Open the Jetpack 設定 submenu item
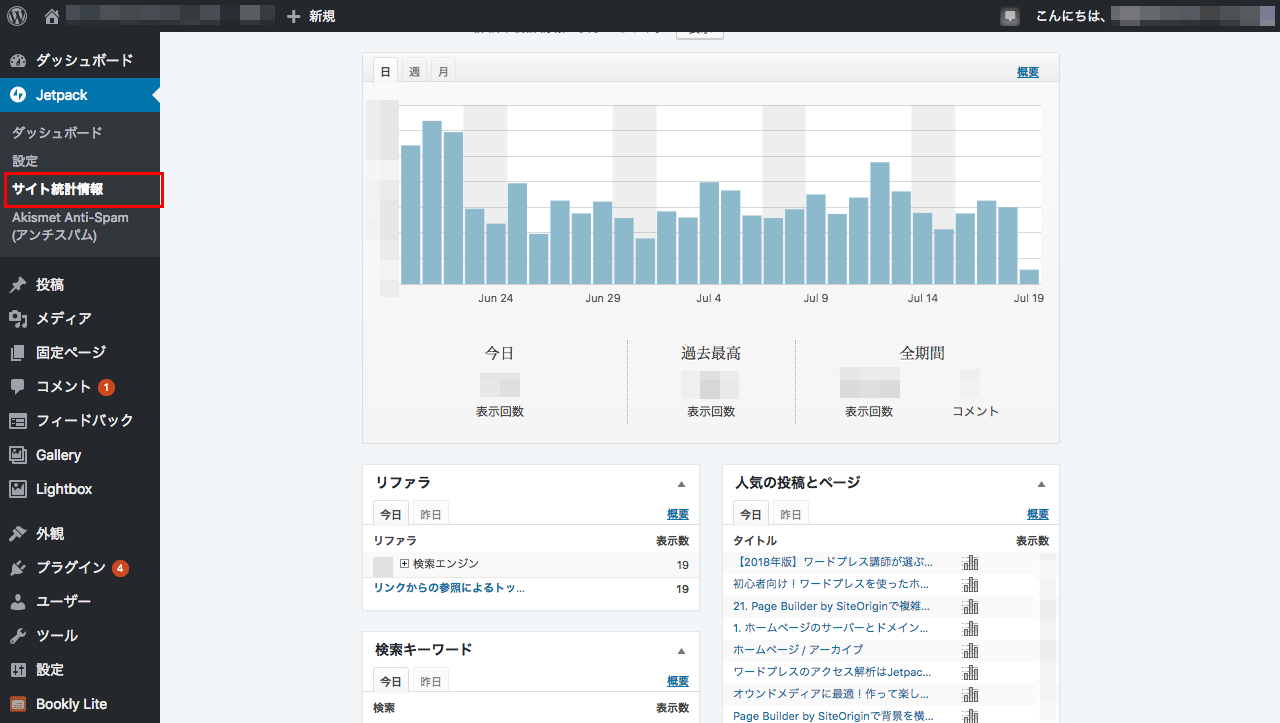This screenshot has height=723, width=1280. (25, 161)
